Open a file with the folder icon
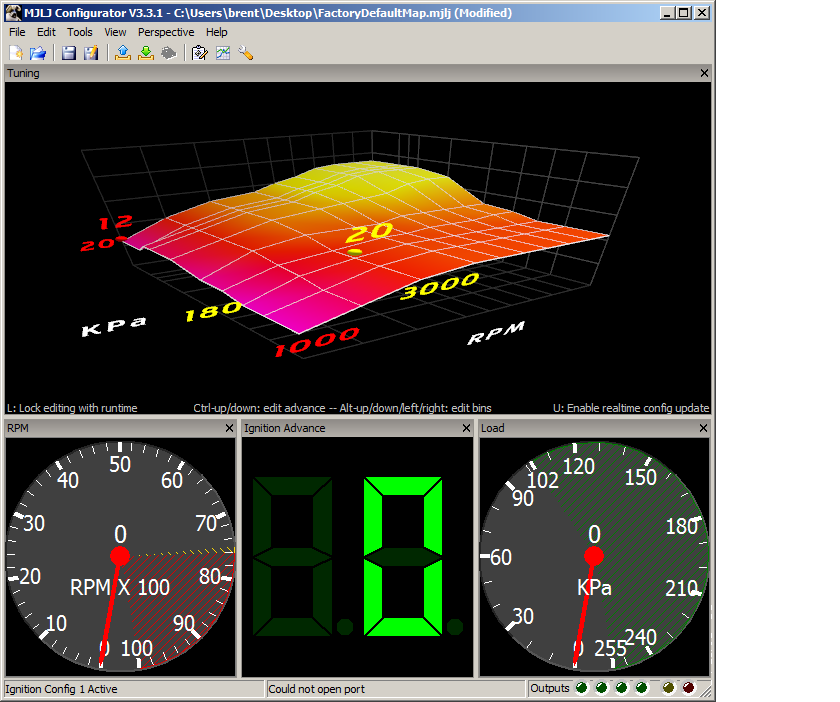 pyautogui.click(x=38, y=53)
